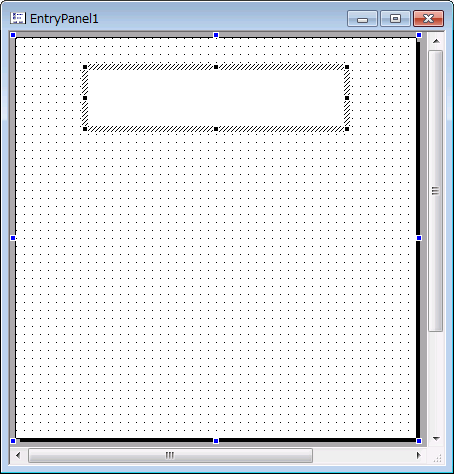Click the vertical scrollbar down arrow
Viewport: 454px width, 474px height.
click(436, 439)
